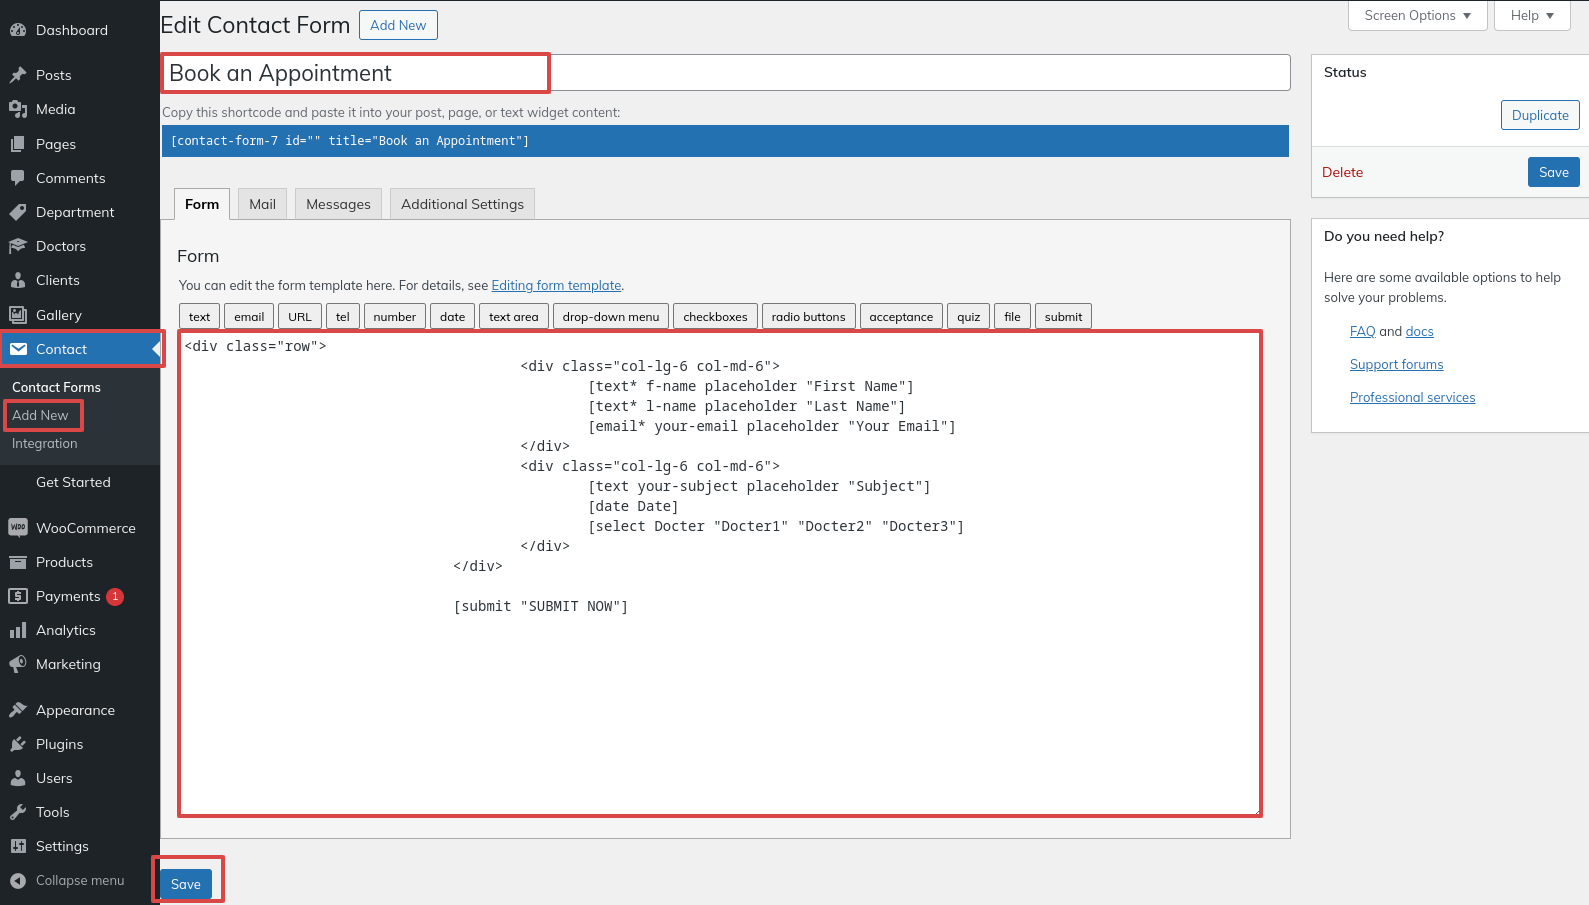
Task: Insert a date tag
Action: pyautogui.click(x=453, y=317)
